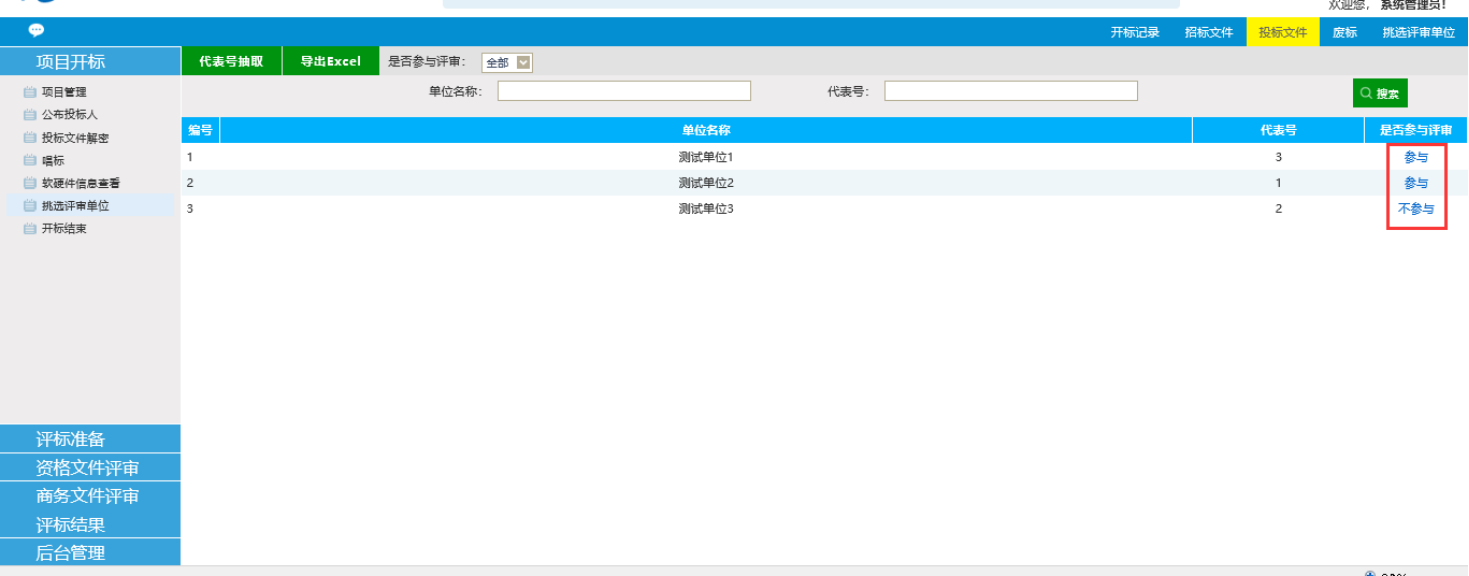
Task: Toggle 参与 status for 测试单位1
Action: [1416, 157]
